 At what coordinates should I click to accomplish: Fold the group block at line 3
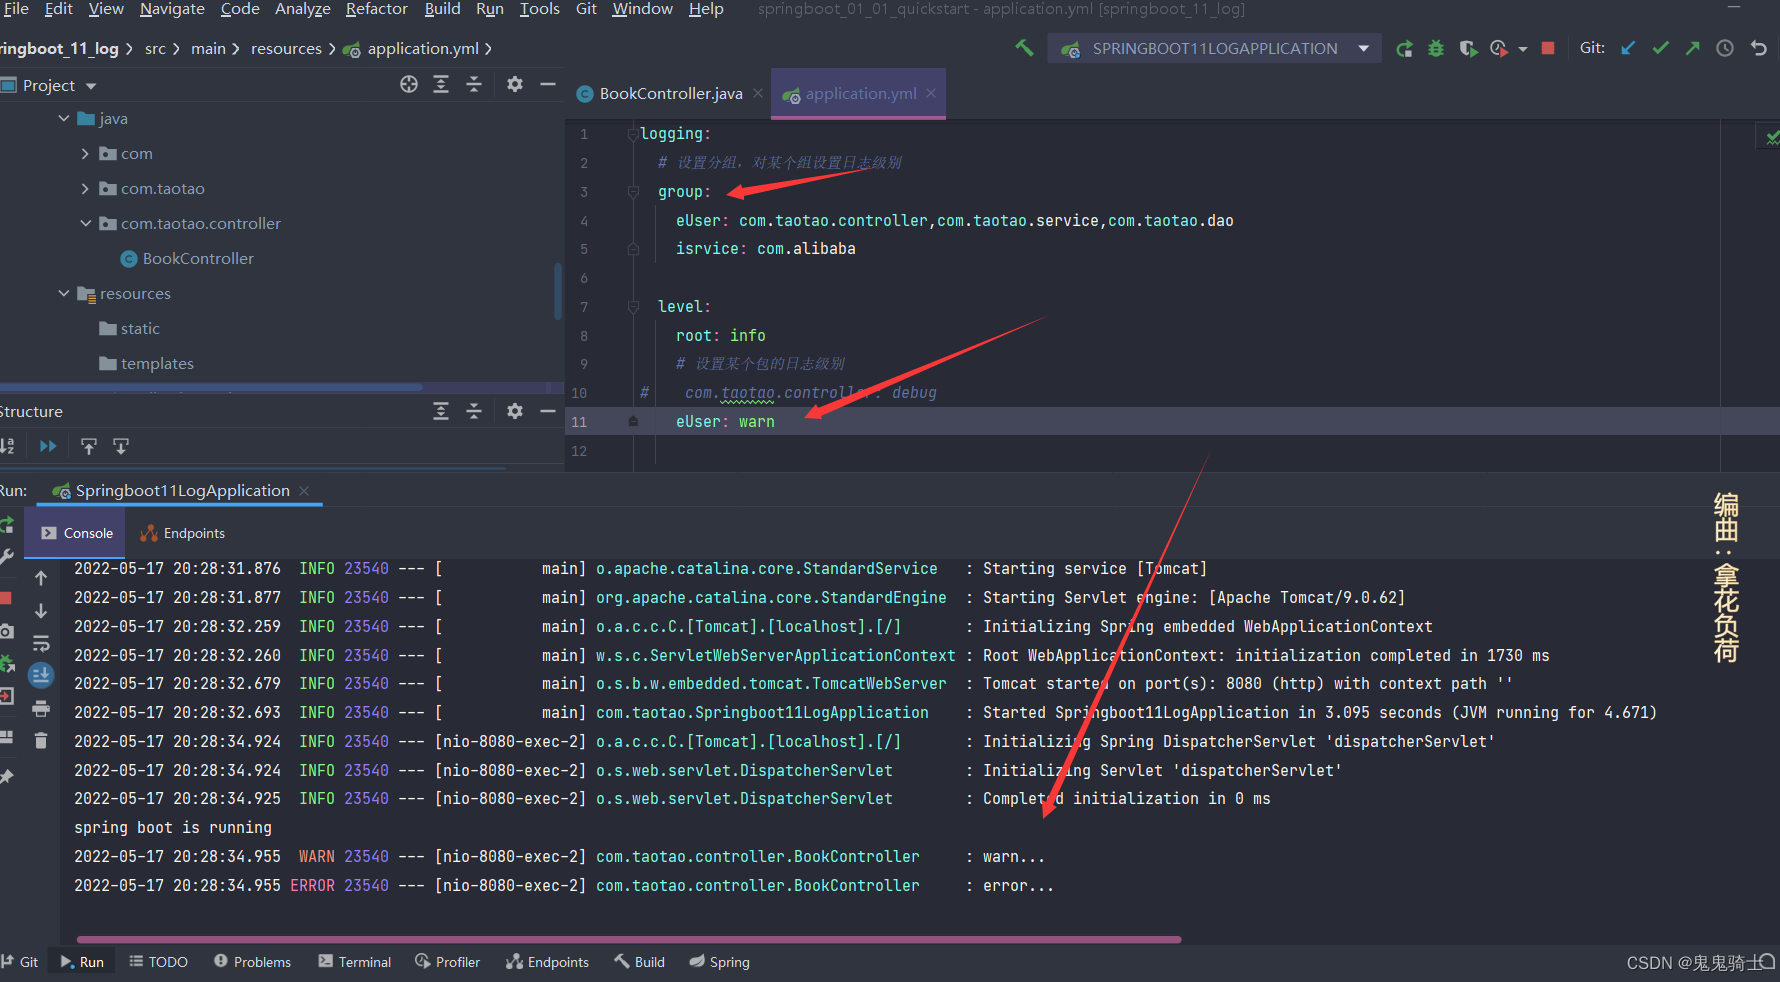coord(633,191)
